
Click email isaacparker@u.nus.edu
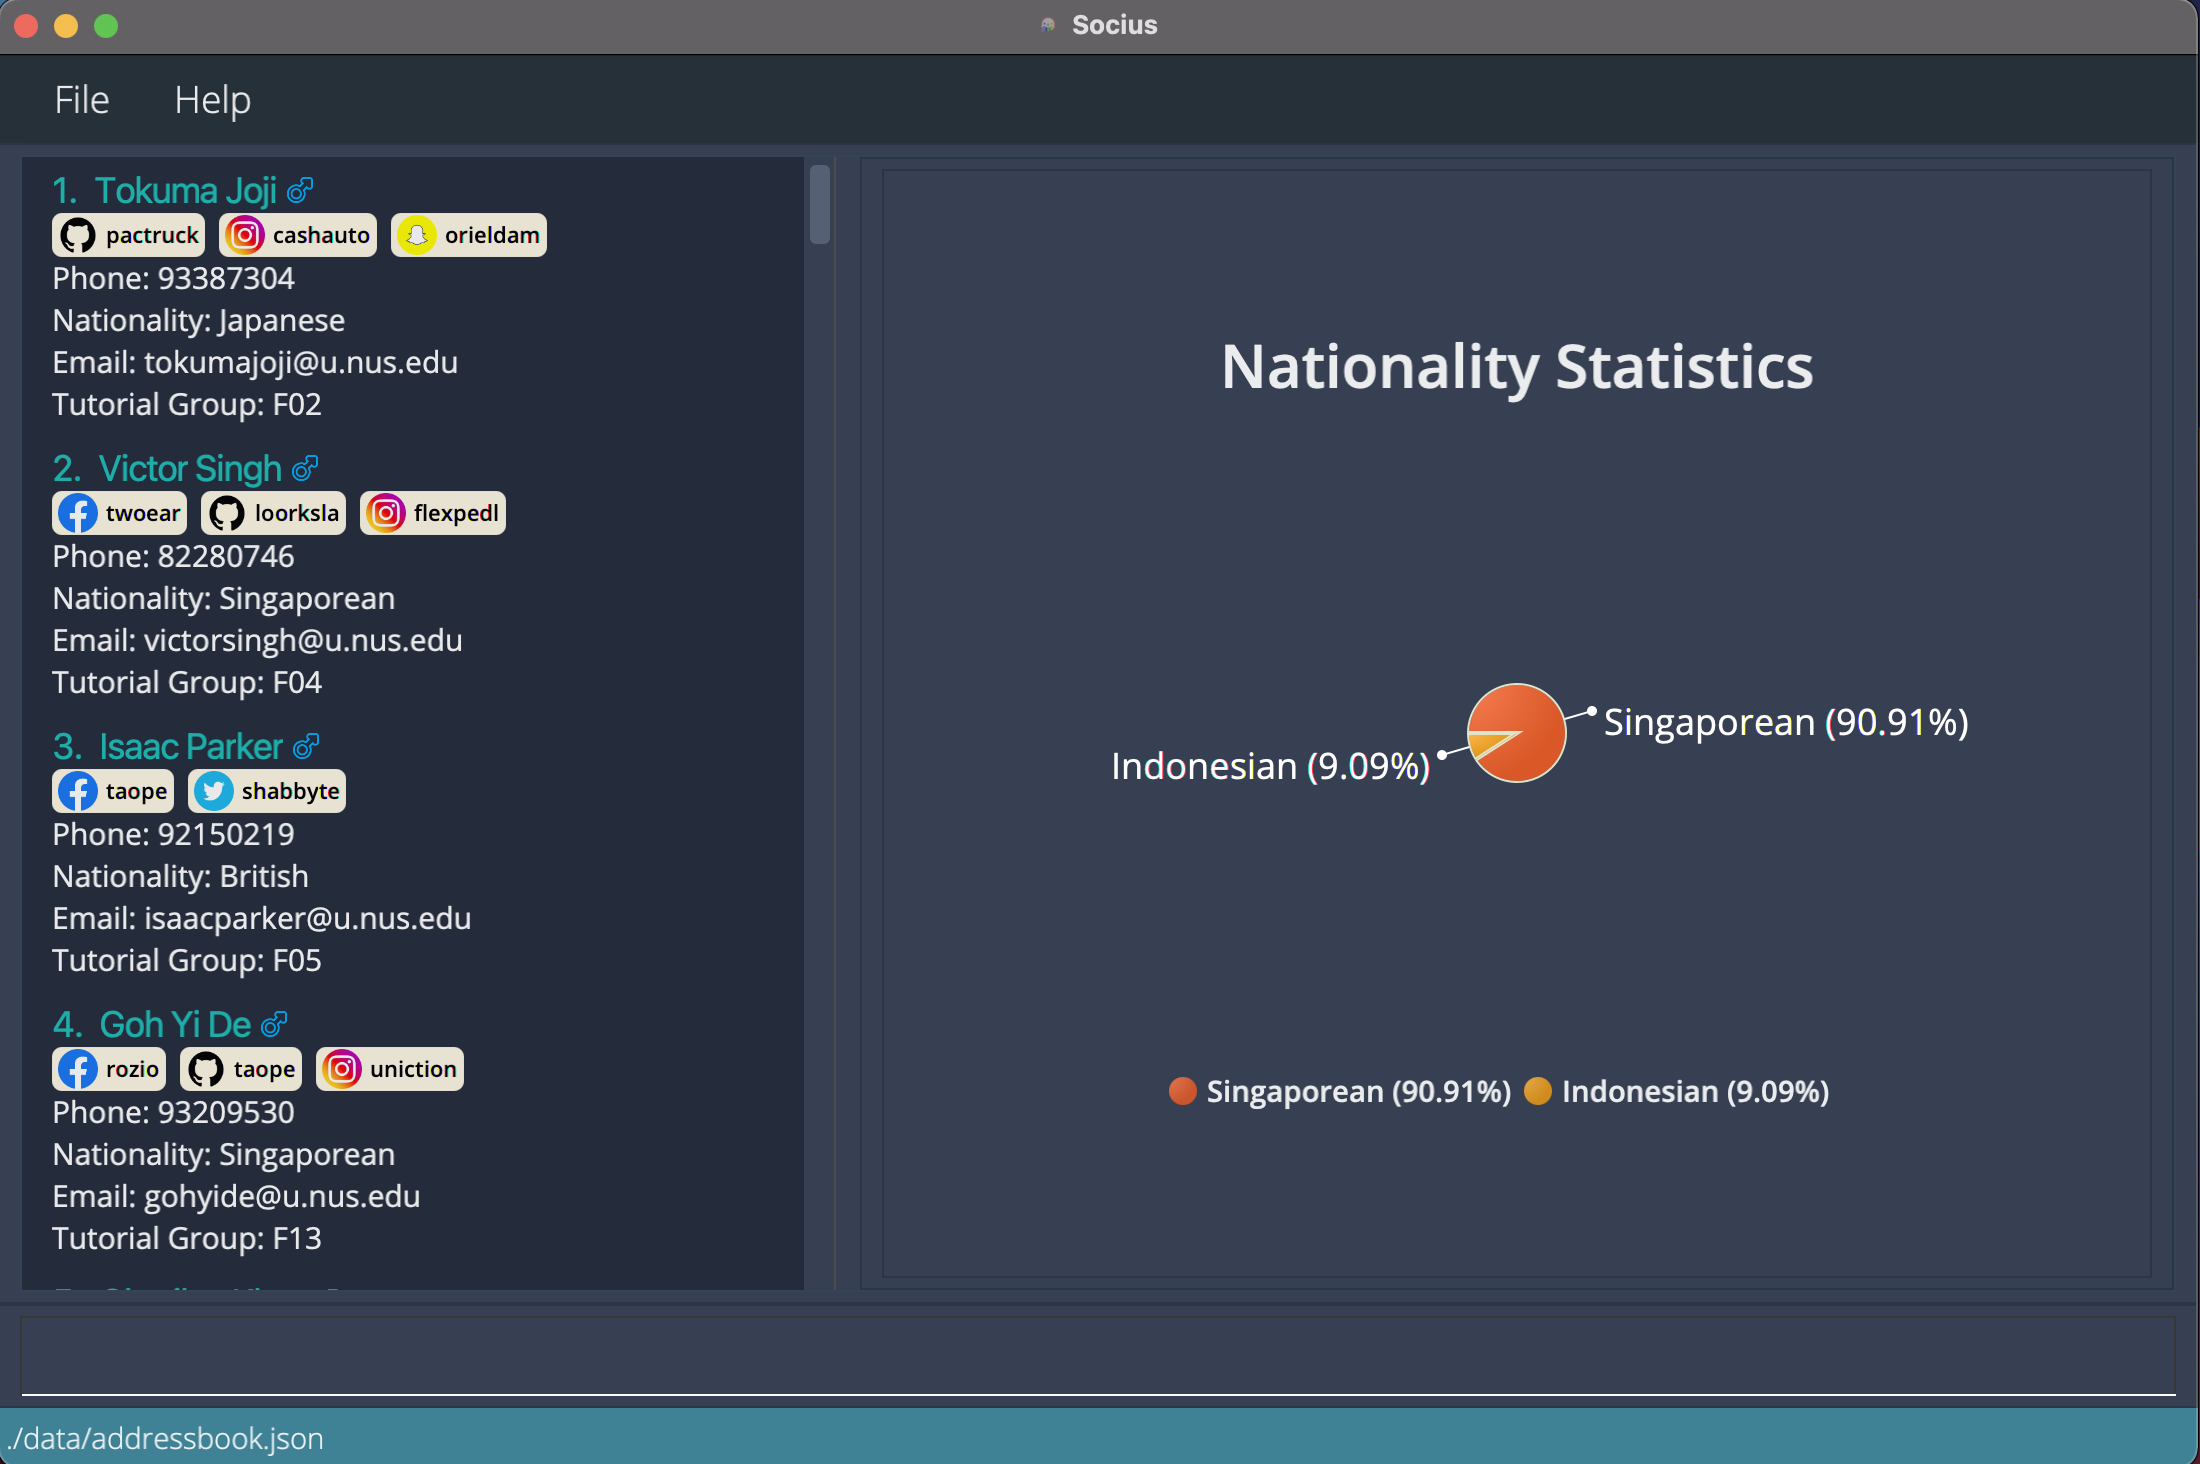pos(307,918)
